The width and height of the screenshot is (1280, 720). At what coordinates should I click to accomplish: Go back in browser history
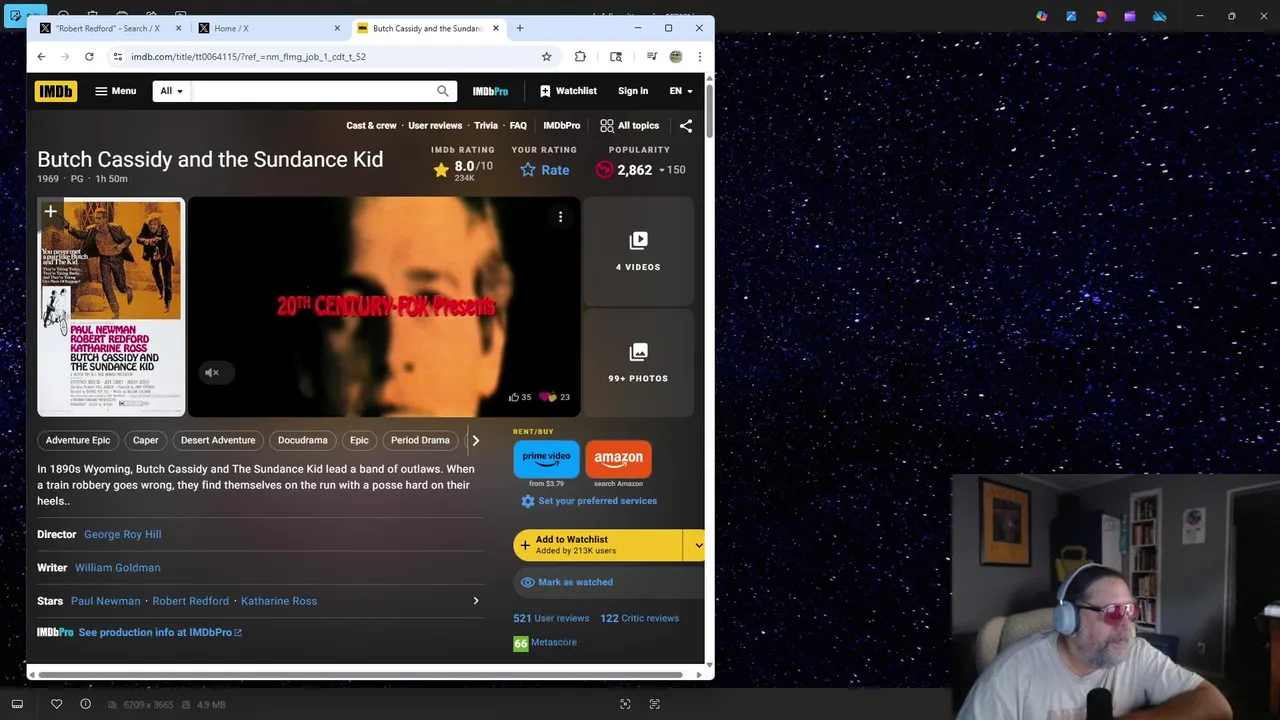(41, 57)
